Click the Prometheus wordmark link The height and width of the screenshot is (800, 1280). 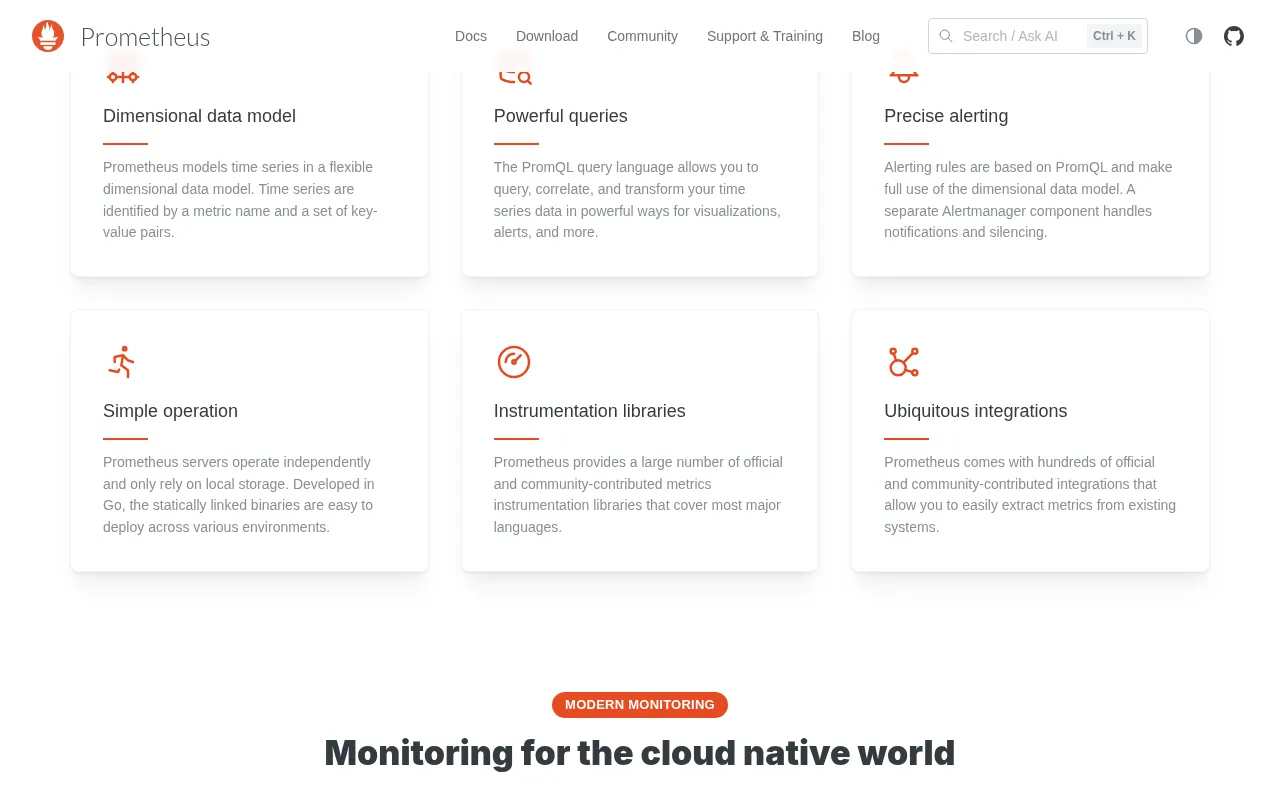pyautogui.click(x=145, y=37)
